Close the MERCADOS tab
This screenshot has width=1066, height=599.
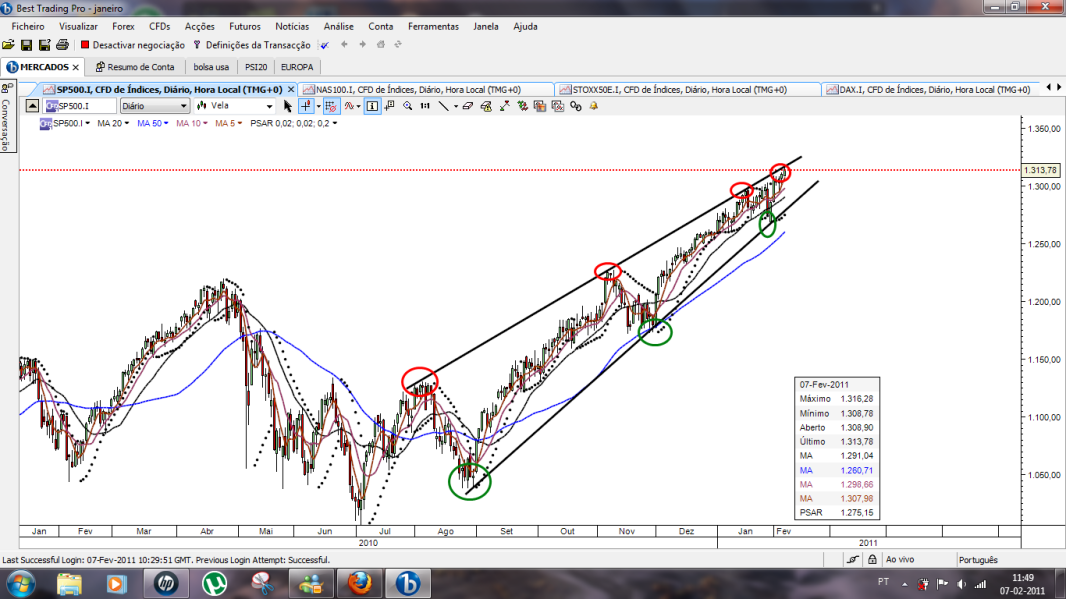pos(75,67)
